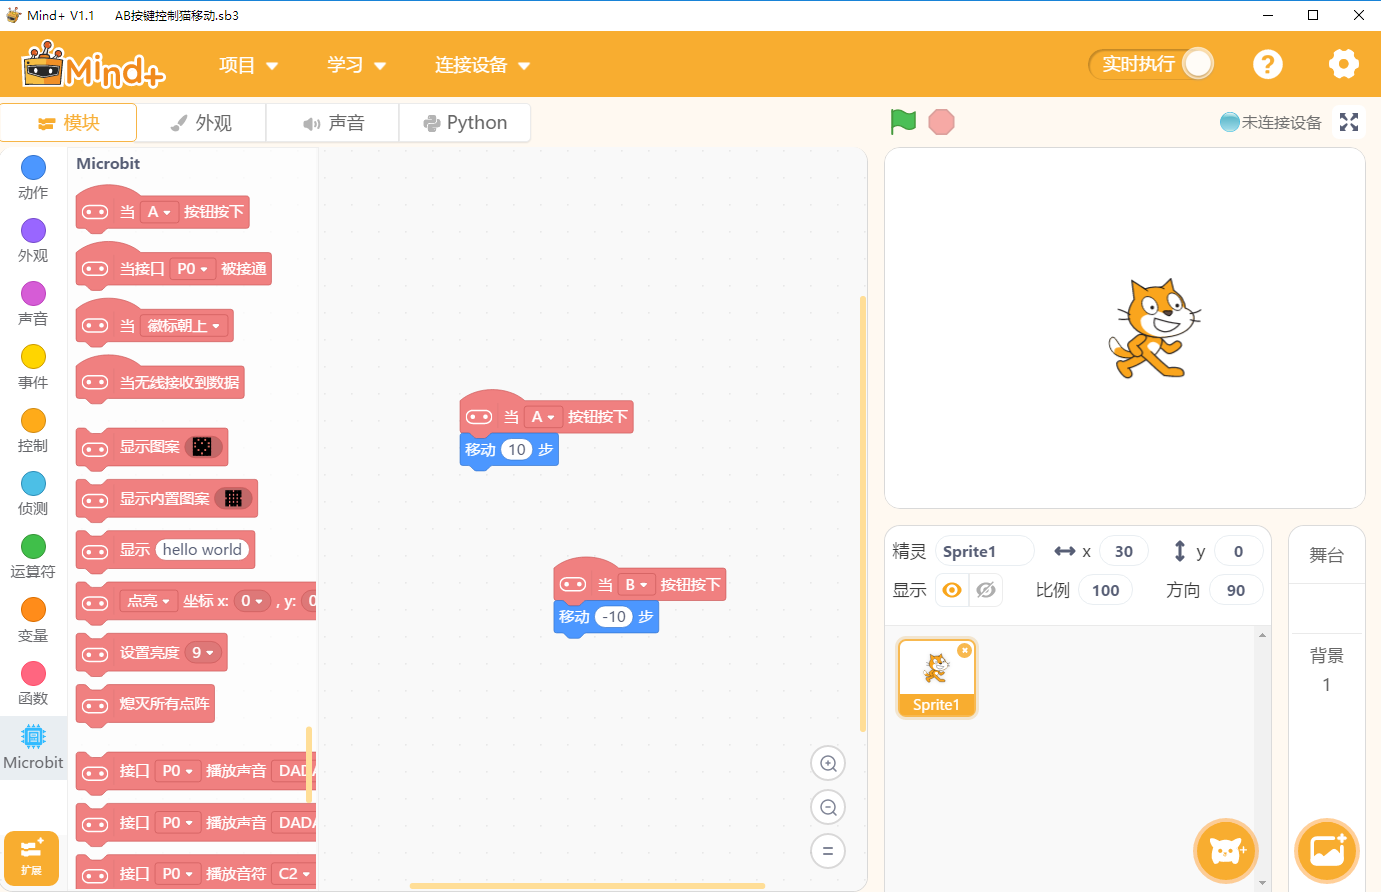Zoom out the script workspace
Screen dimensions: 1381x892
coord(828,808)
